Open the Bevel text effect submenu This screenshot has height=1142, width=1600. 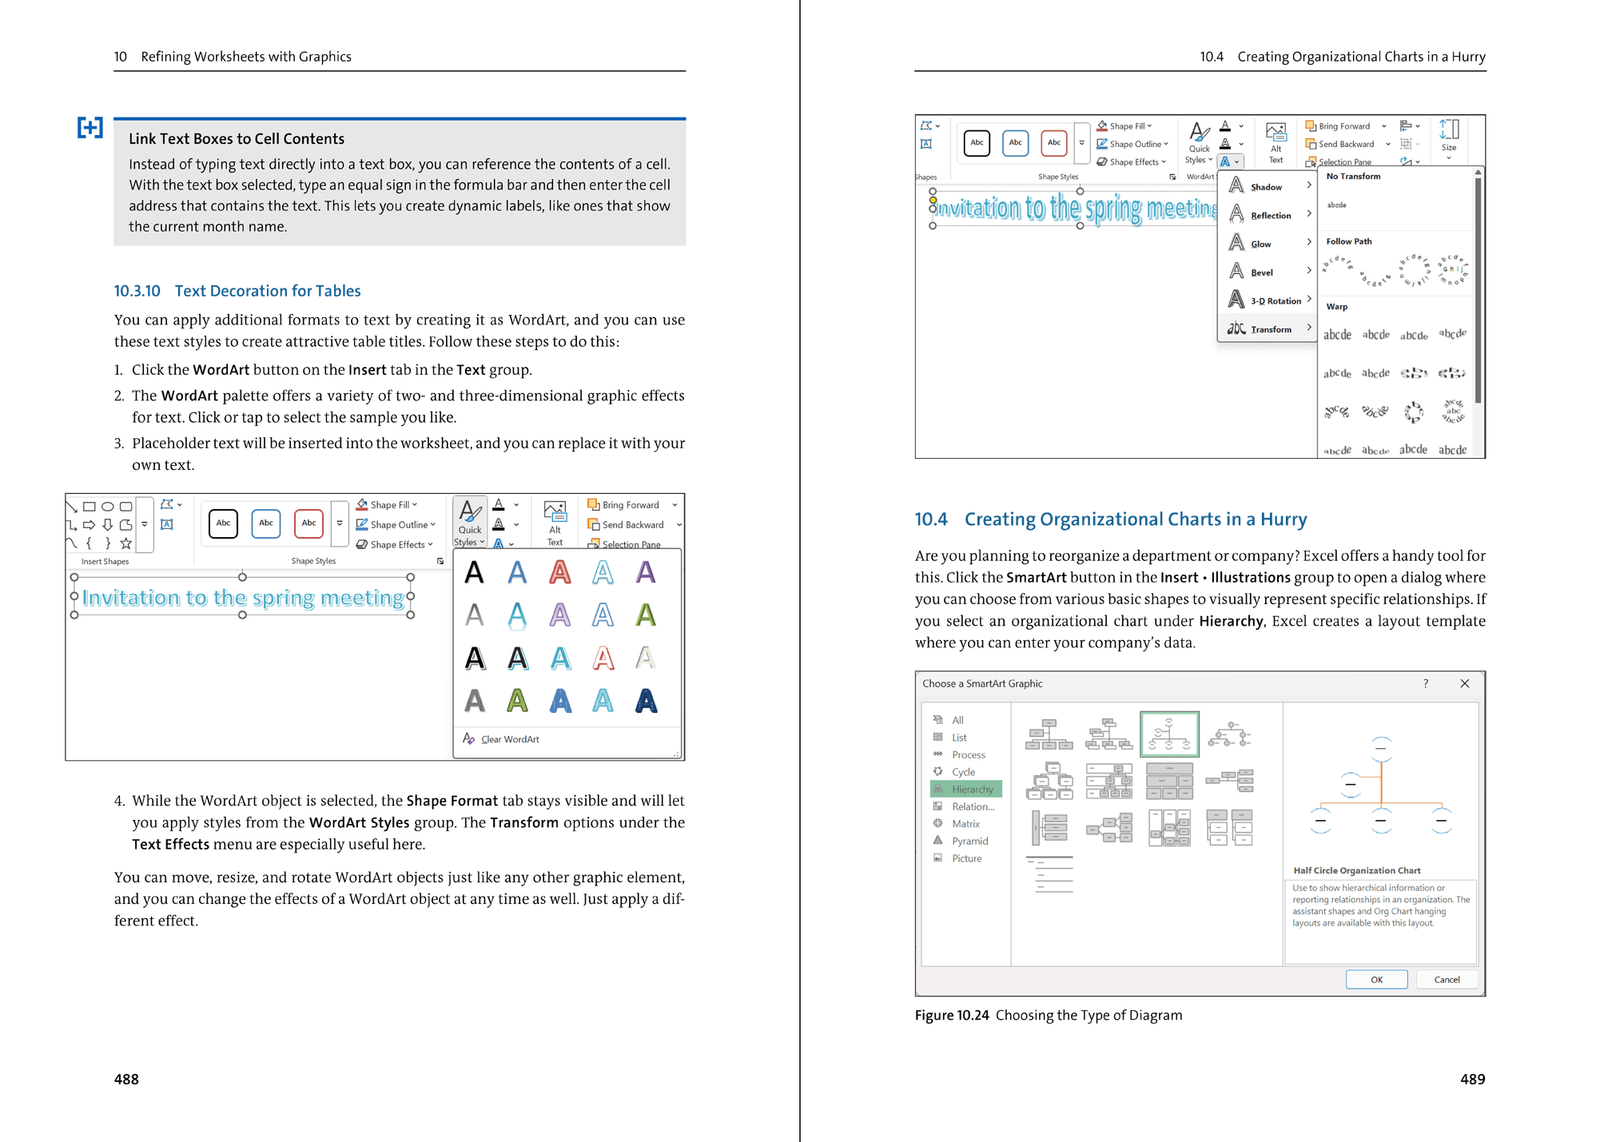coord(1267,272)
